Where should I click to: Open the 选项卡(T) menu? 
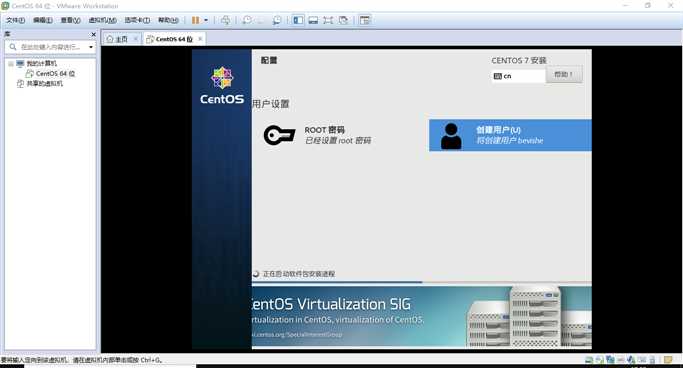click(137, 20)
